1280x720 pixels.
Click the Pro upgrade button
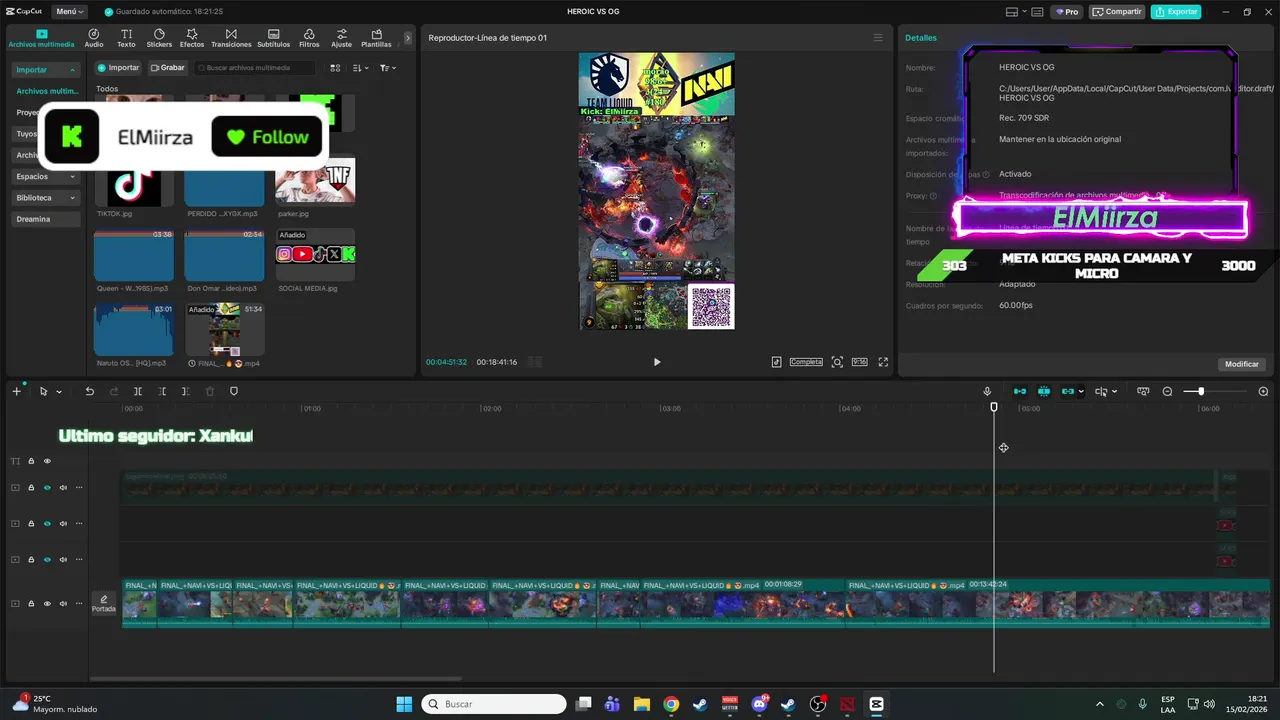(1066, 12)
